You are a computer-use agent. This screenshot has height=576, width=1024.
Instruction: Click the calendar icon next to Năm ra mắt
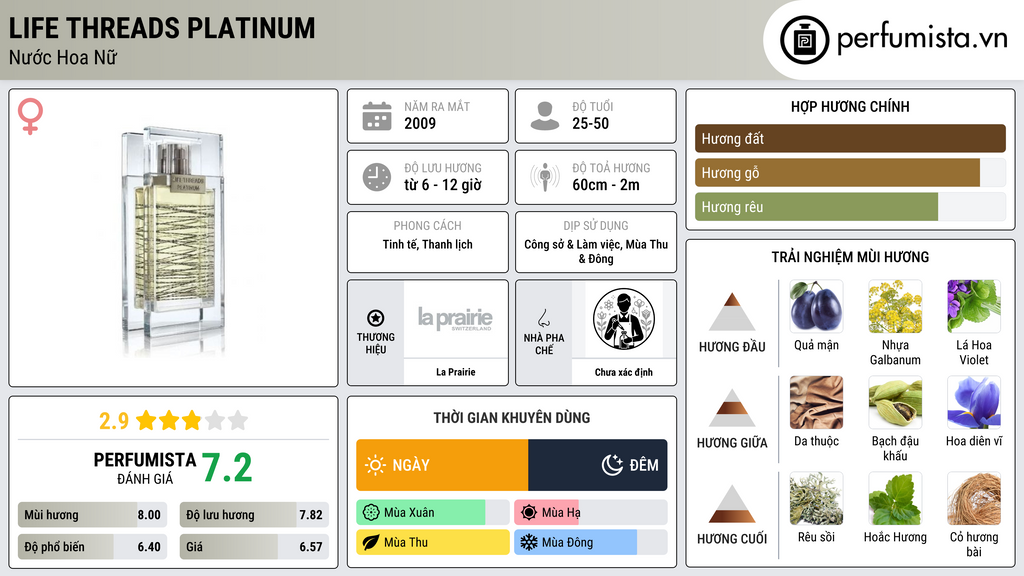(377, 116)
